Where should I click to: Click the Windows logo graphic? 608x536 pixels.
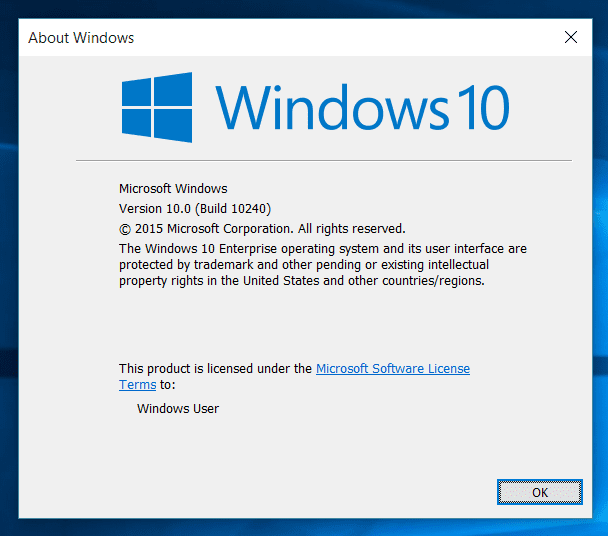[157, 107]
